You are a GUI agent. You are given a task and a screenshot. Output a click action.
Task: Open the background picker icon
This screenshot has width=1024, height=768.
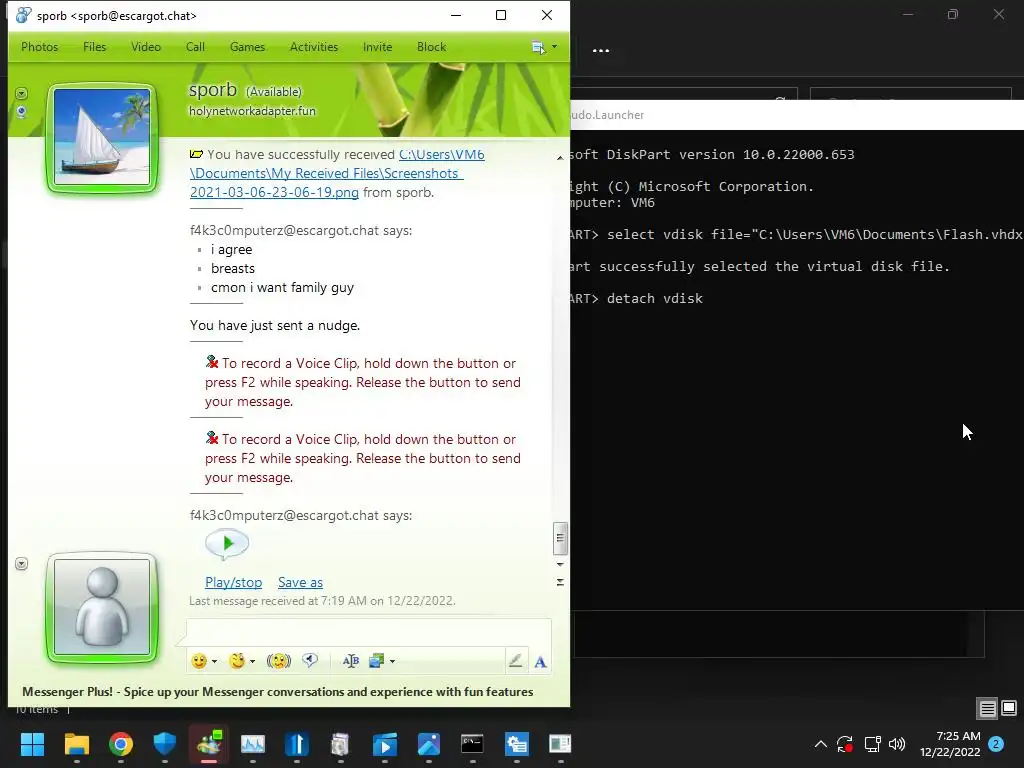376,661
